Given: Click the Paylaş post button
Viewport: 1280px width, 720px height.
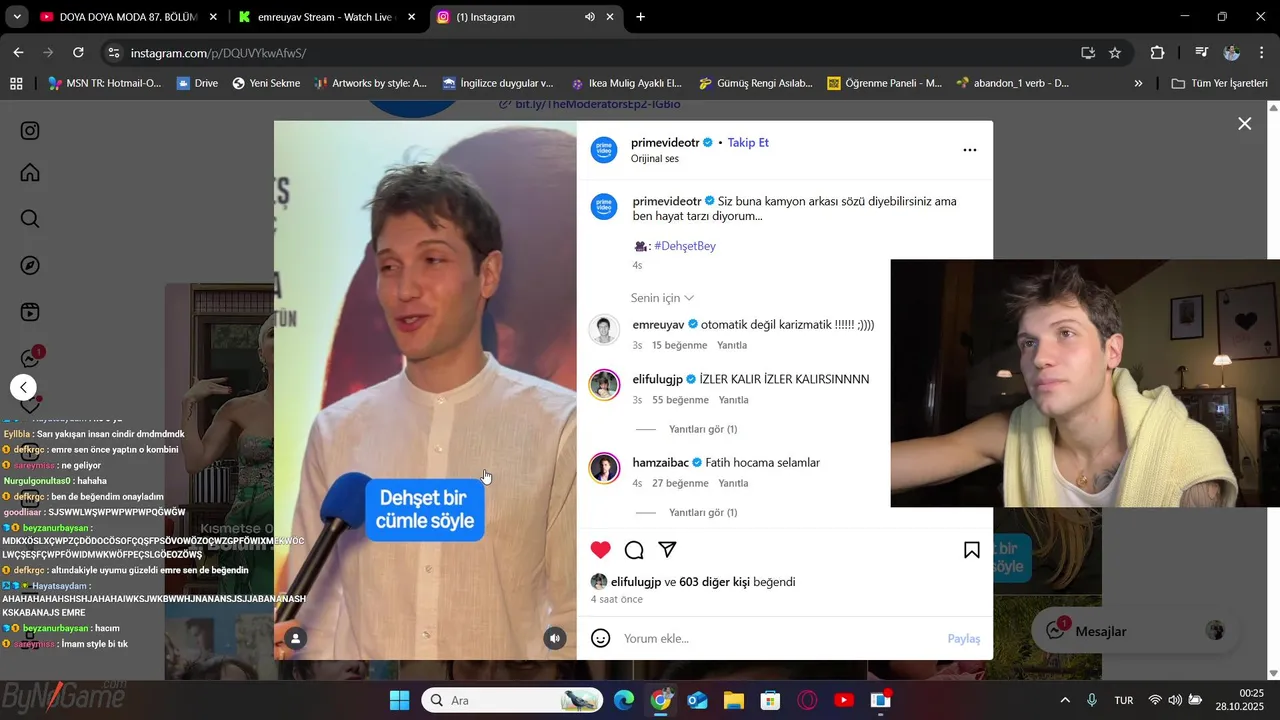Looking at the screenshot, I should [x=964, y=638].
